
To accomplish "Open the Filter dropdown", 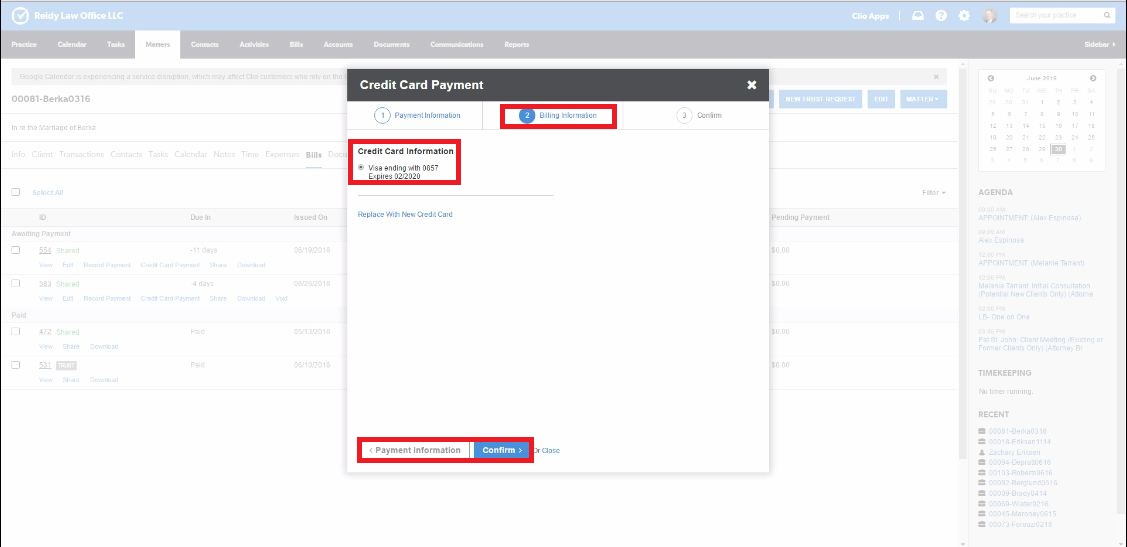I will tap(933, 192).
